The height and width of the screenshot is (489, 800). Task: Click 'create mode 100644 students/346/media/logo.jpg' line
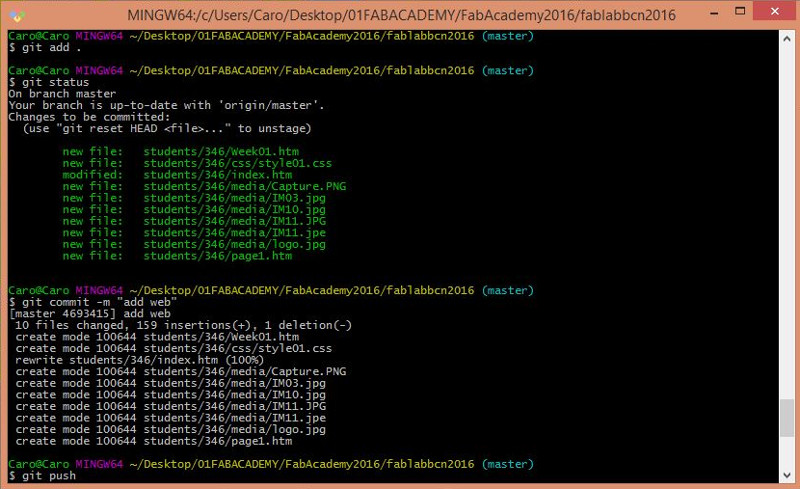[170, 430]
